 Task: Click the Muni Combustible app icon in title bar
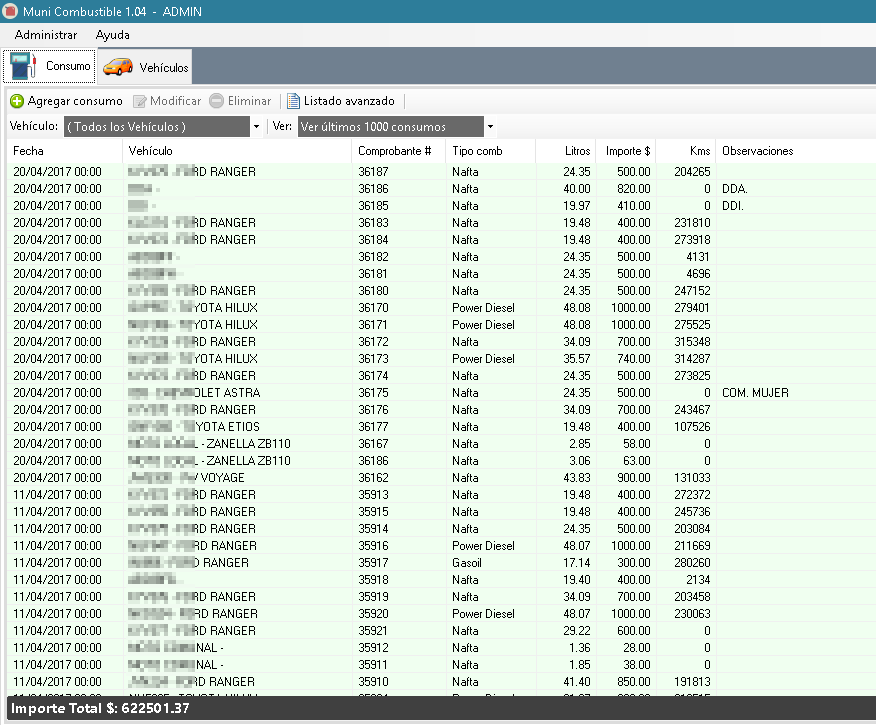click(x=10, y=11)
